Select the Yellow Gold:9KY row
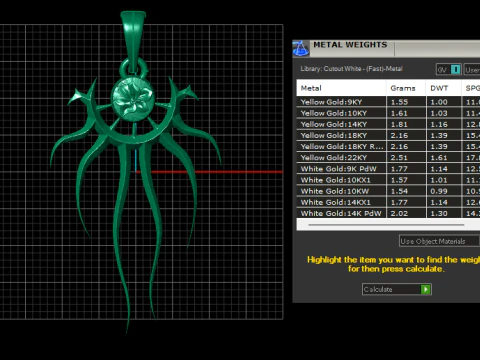480x360 pixels. click(x=388, y=102)
